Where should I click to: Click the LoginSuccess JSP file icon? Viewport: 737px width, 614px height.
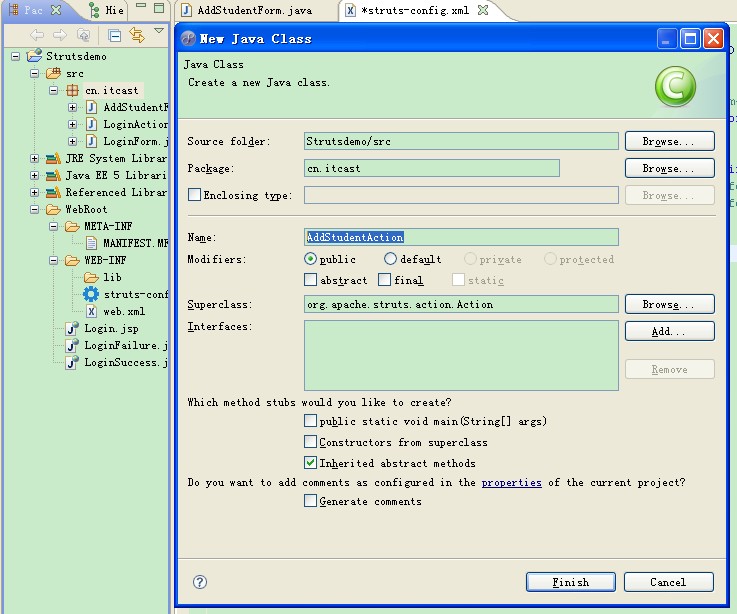72,362
